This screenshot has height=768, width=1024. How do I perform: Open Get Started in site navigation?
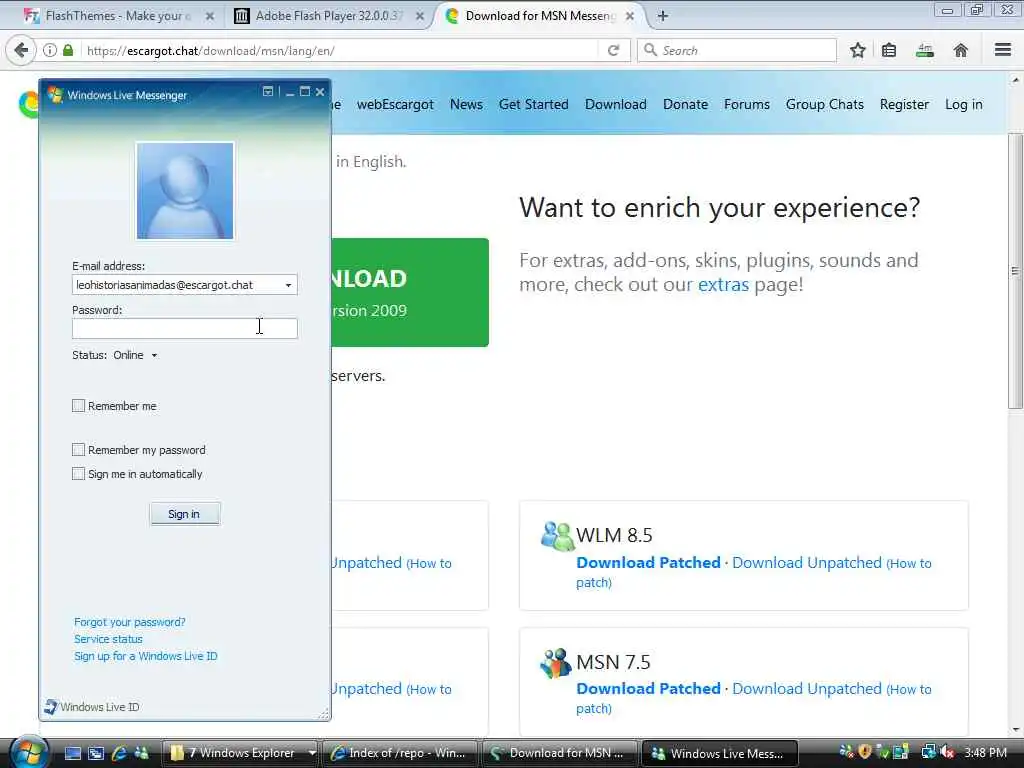pos(534,104)
